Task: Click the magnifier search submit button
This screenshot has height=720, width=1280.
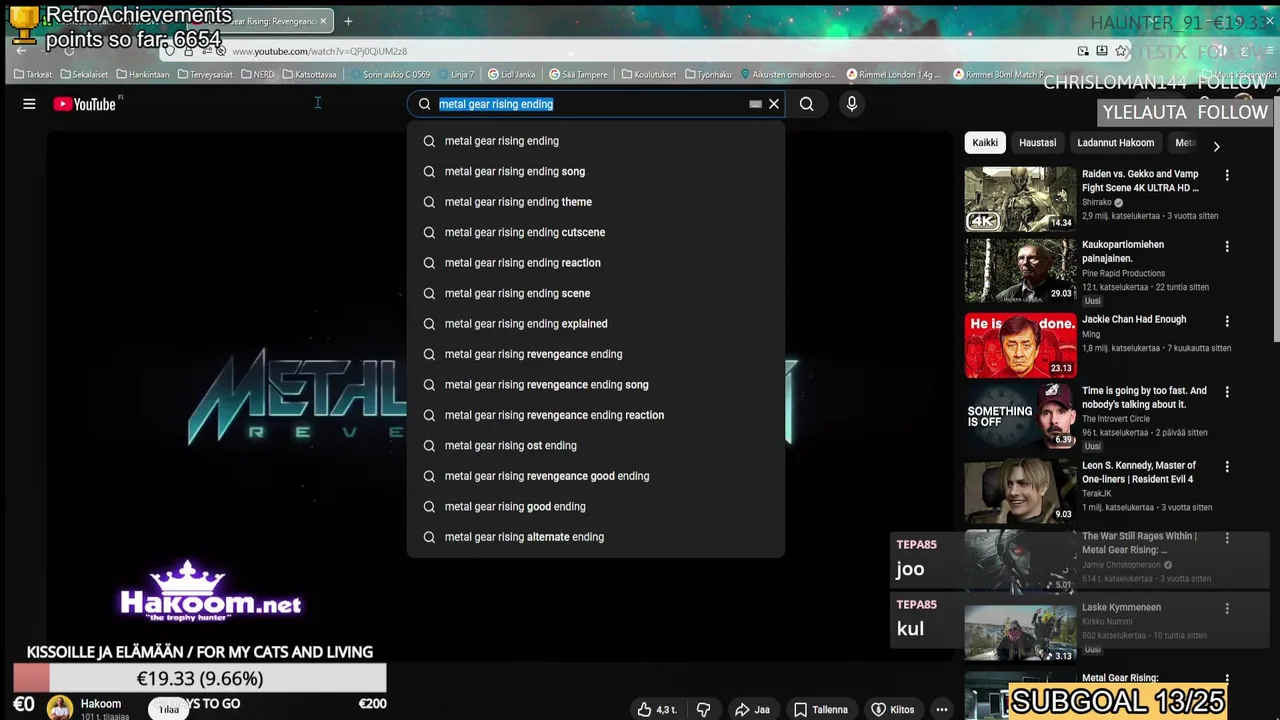Action: [x=806, y=104]
